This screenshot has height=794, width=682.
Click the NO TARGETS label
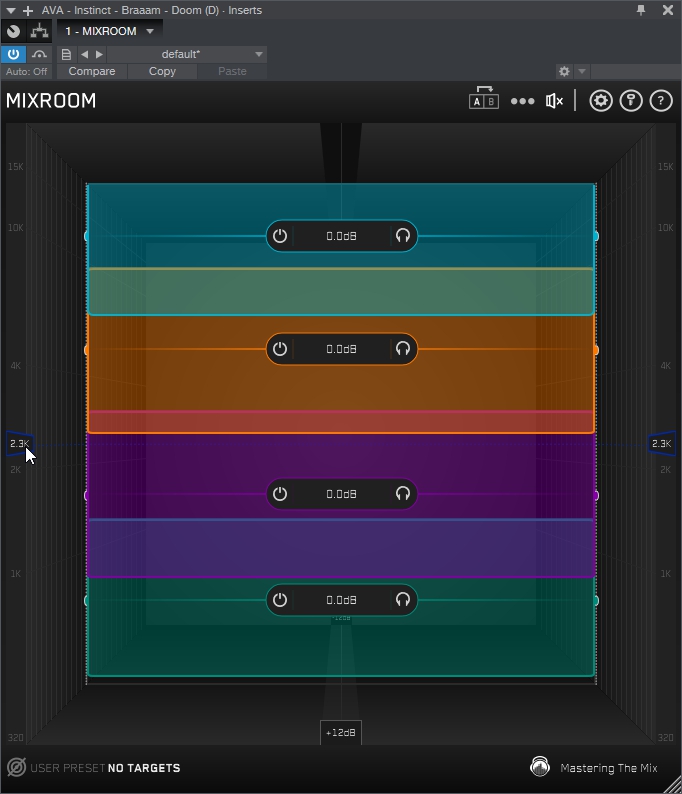tap(144, 768)
